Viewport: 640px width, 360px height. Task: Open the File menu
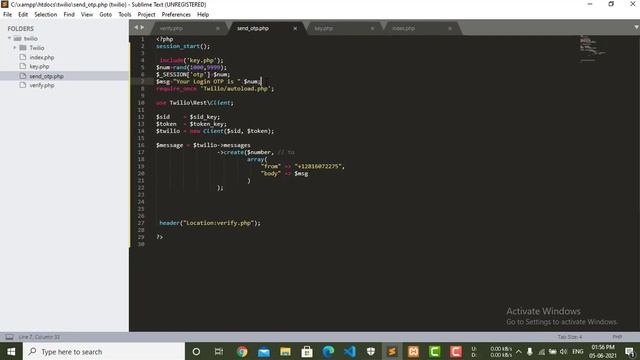tap(7, 14)
